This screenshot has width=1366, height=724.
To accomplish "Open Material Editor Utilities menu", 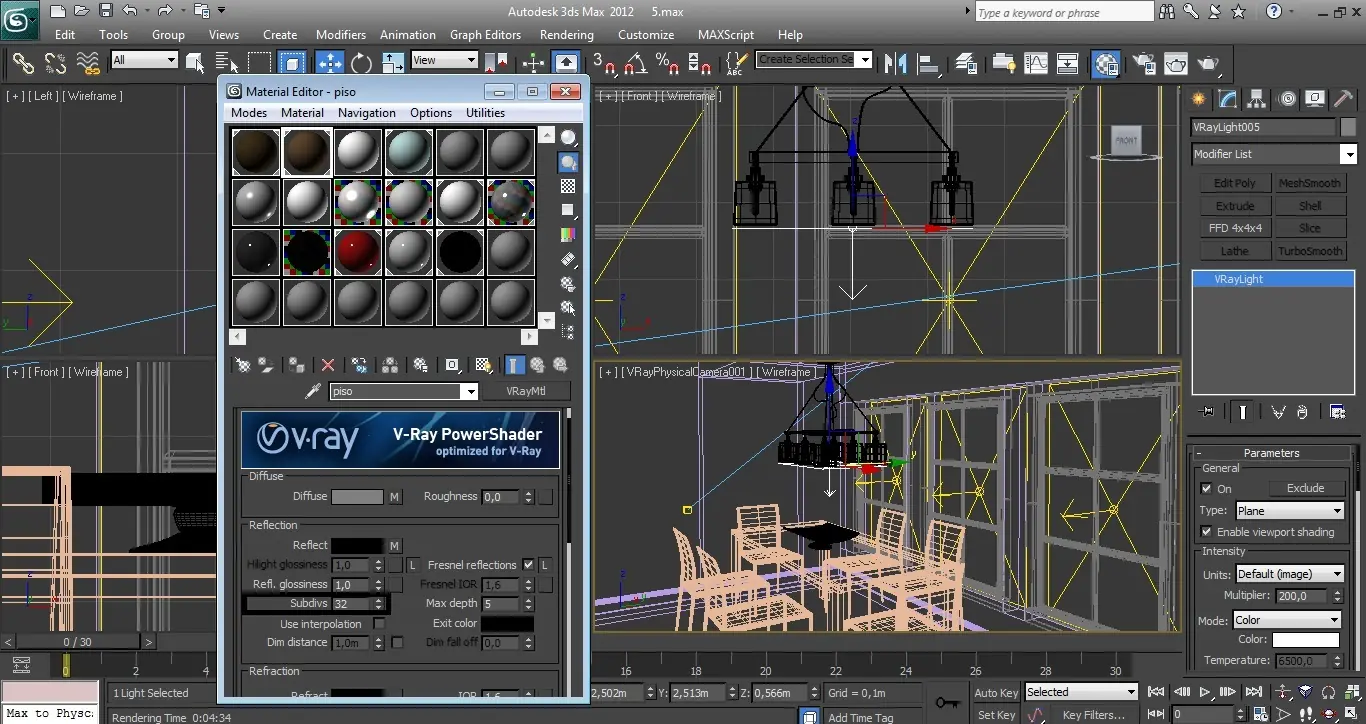I will click(x=486, y=113).
